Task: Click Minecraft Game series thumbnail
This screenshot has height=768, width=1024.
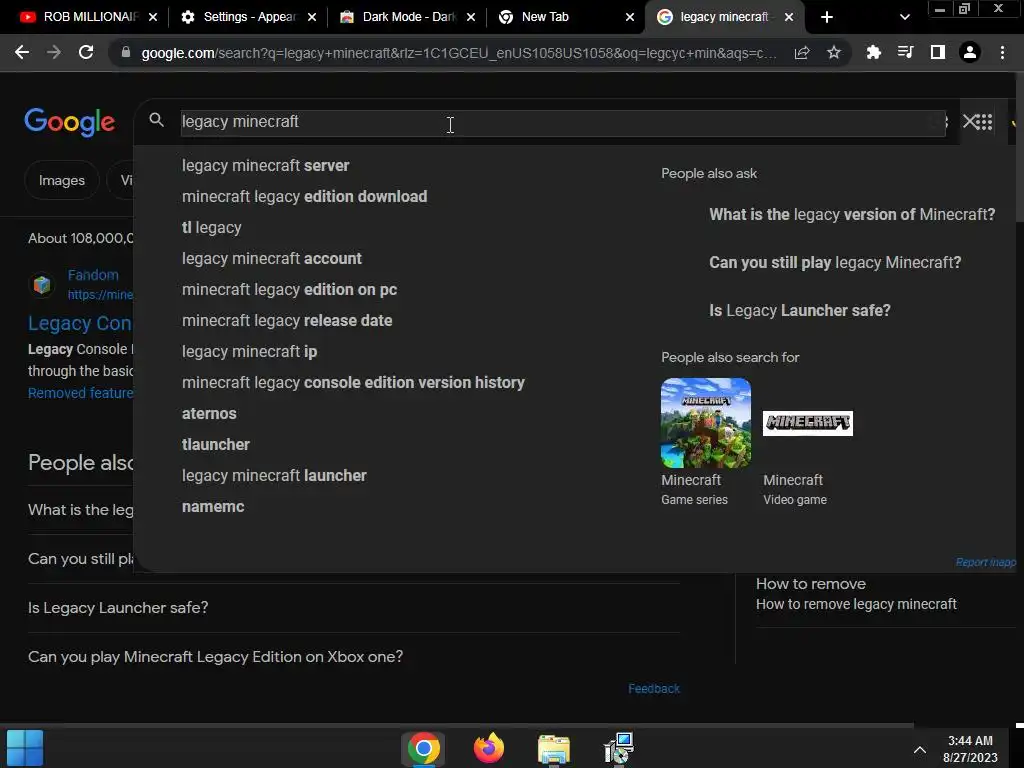Action: coord(705,423)
